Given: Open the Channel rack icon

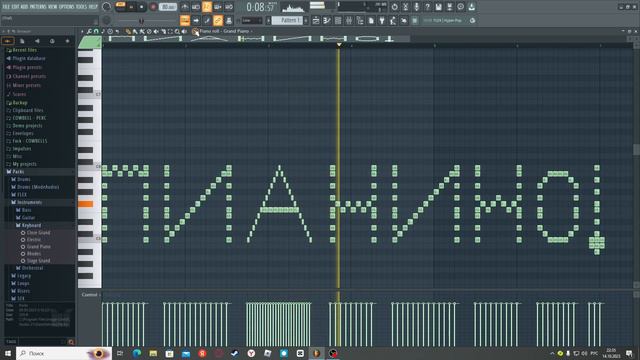Looking at the screenshot, I should 338,20.
